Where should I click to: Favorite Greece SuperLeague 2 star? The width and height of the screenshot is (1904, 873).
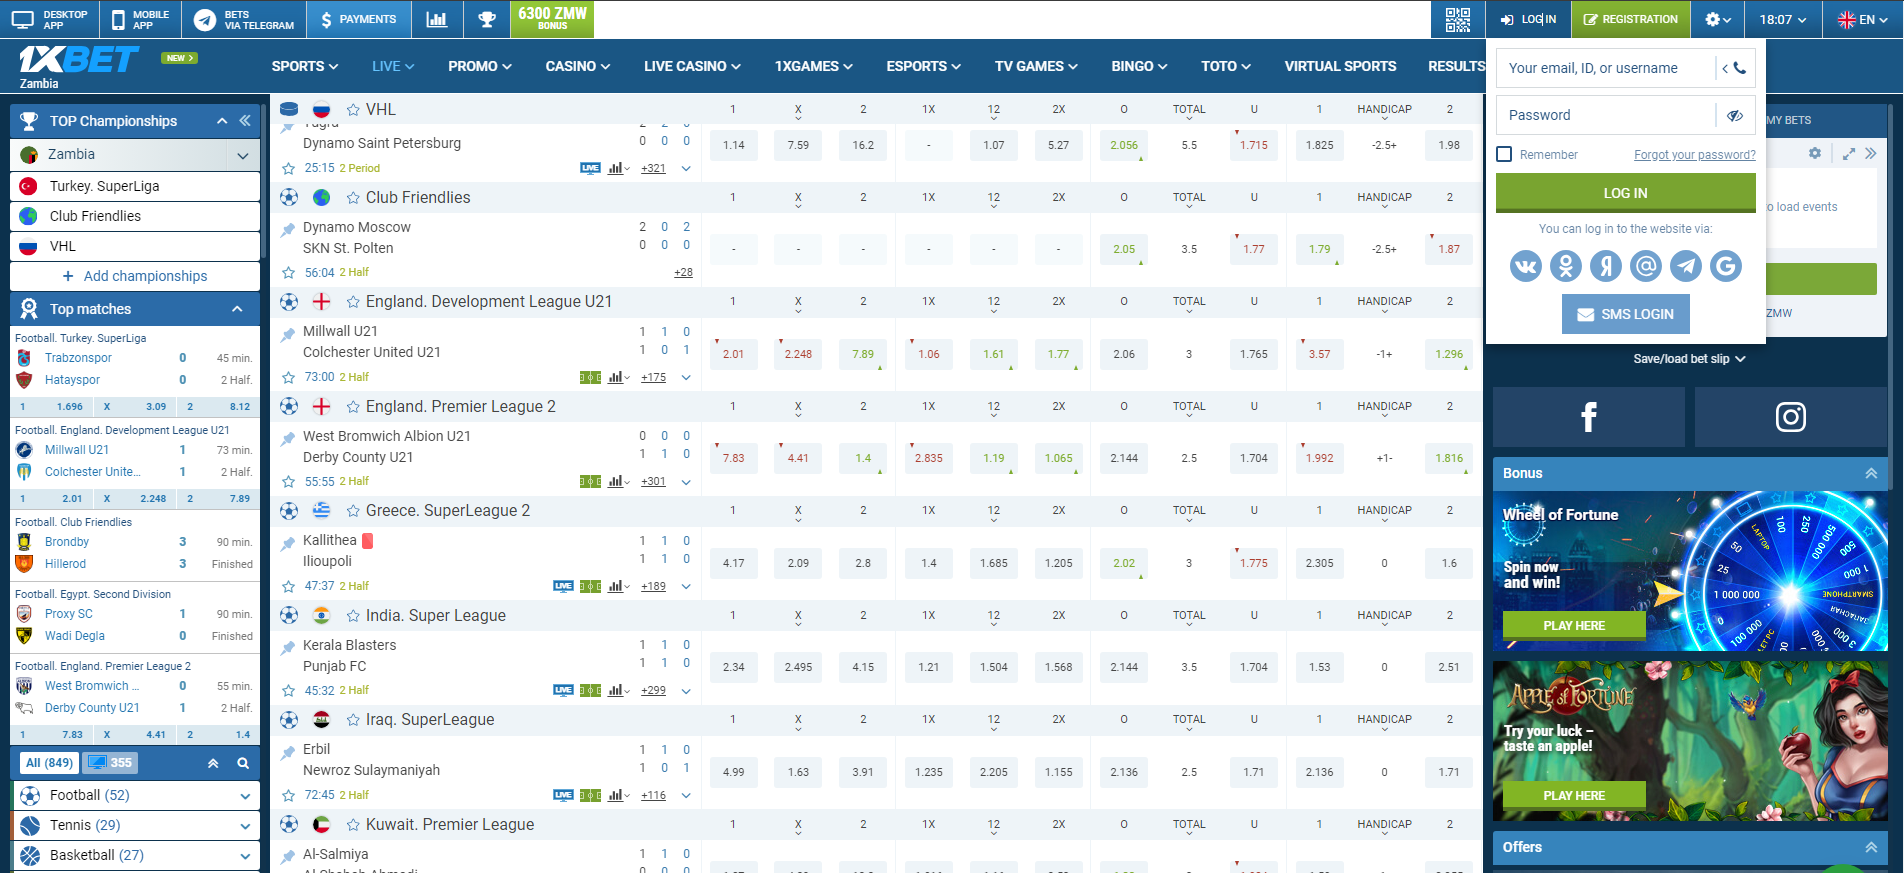[x=353, y=511]
